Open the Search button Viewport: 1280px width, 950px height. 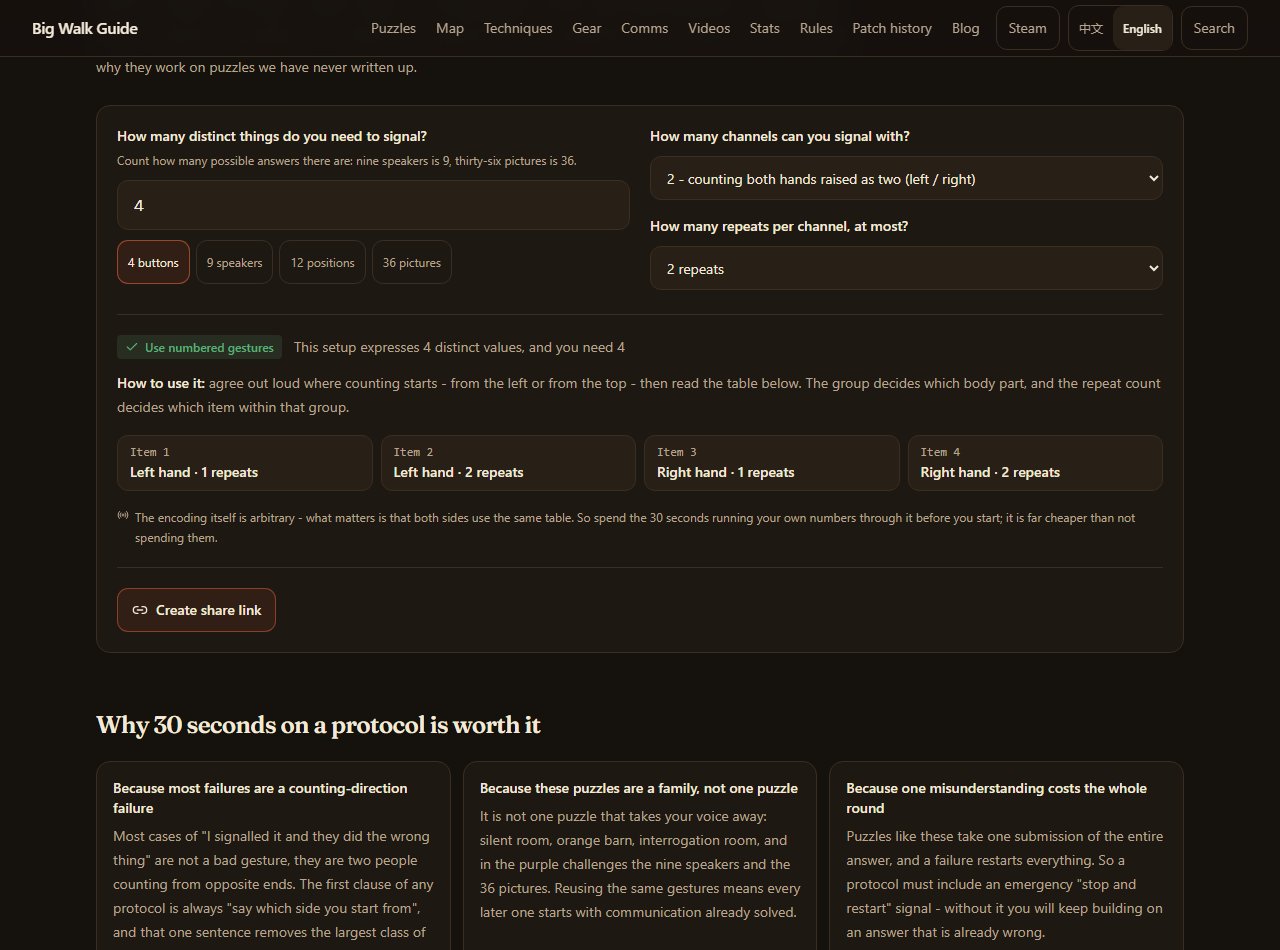(x=1214, y=28)
